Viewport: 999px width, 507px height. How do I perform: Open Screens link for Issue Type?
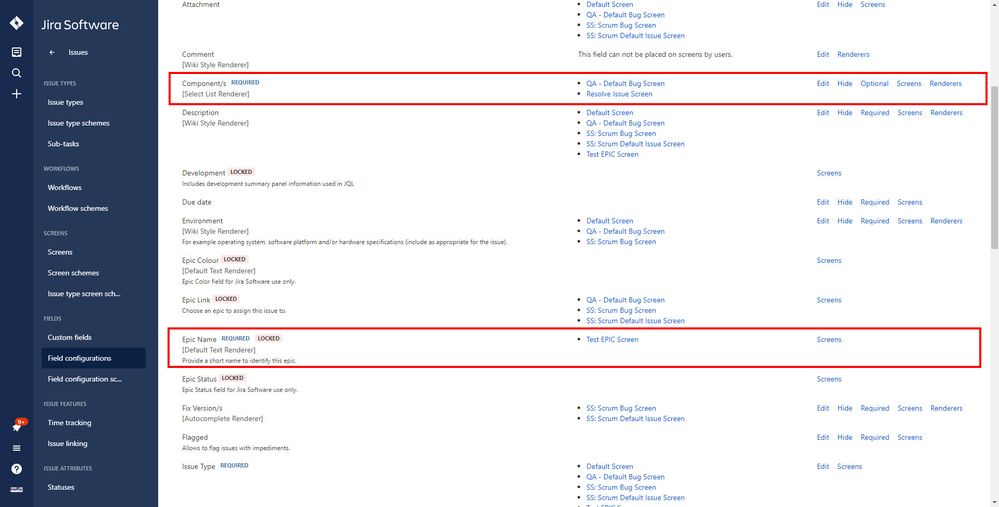point(849,467)
